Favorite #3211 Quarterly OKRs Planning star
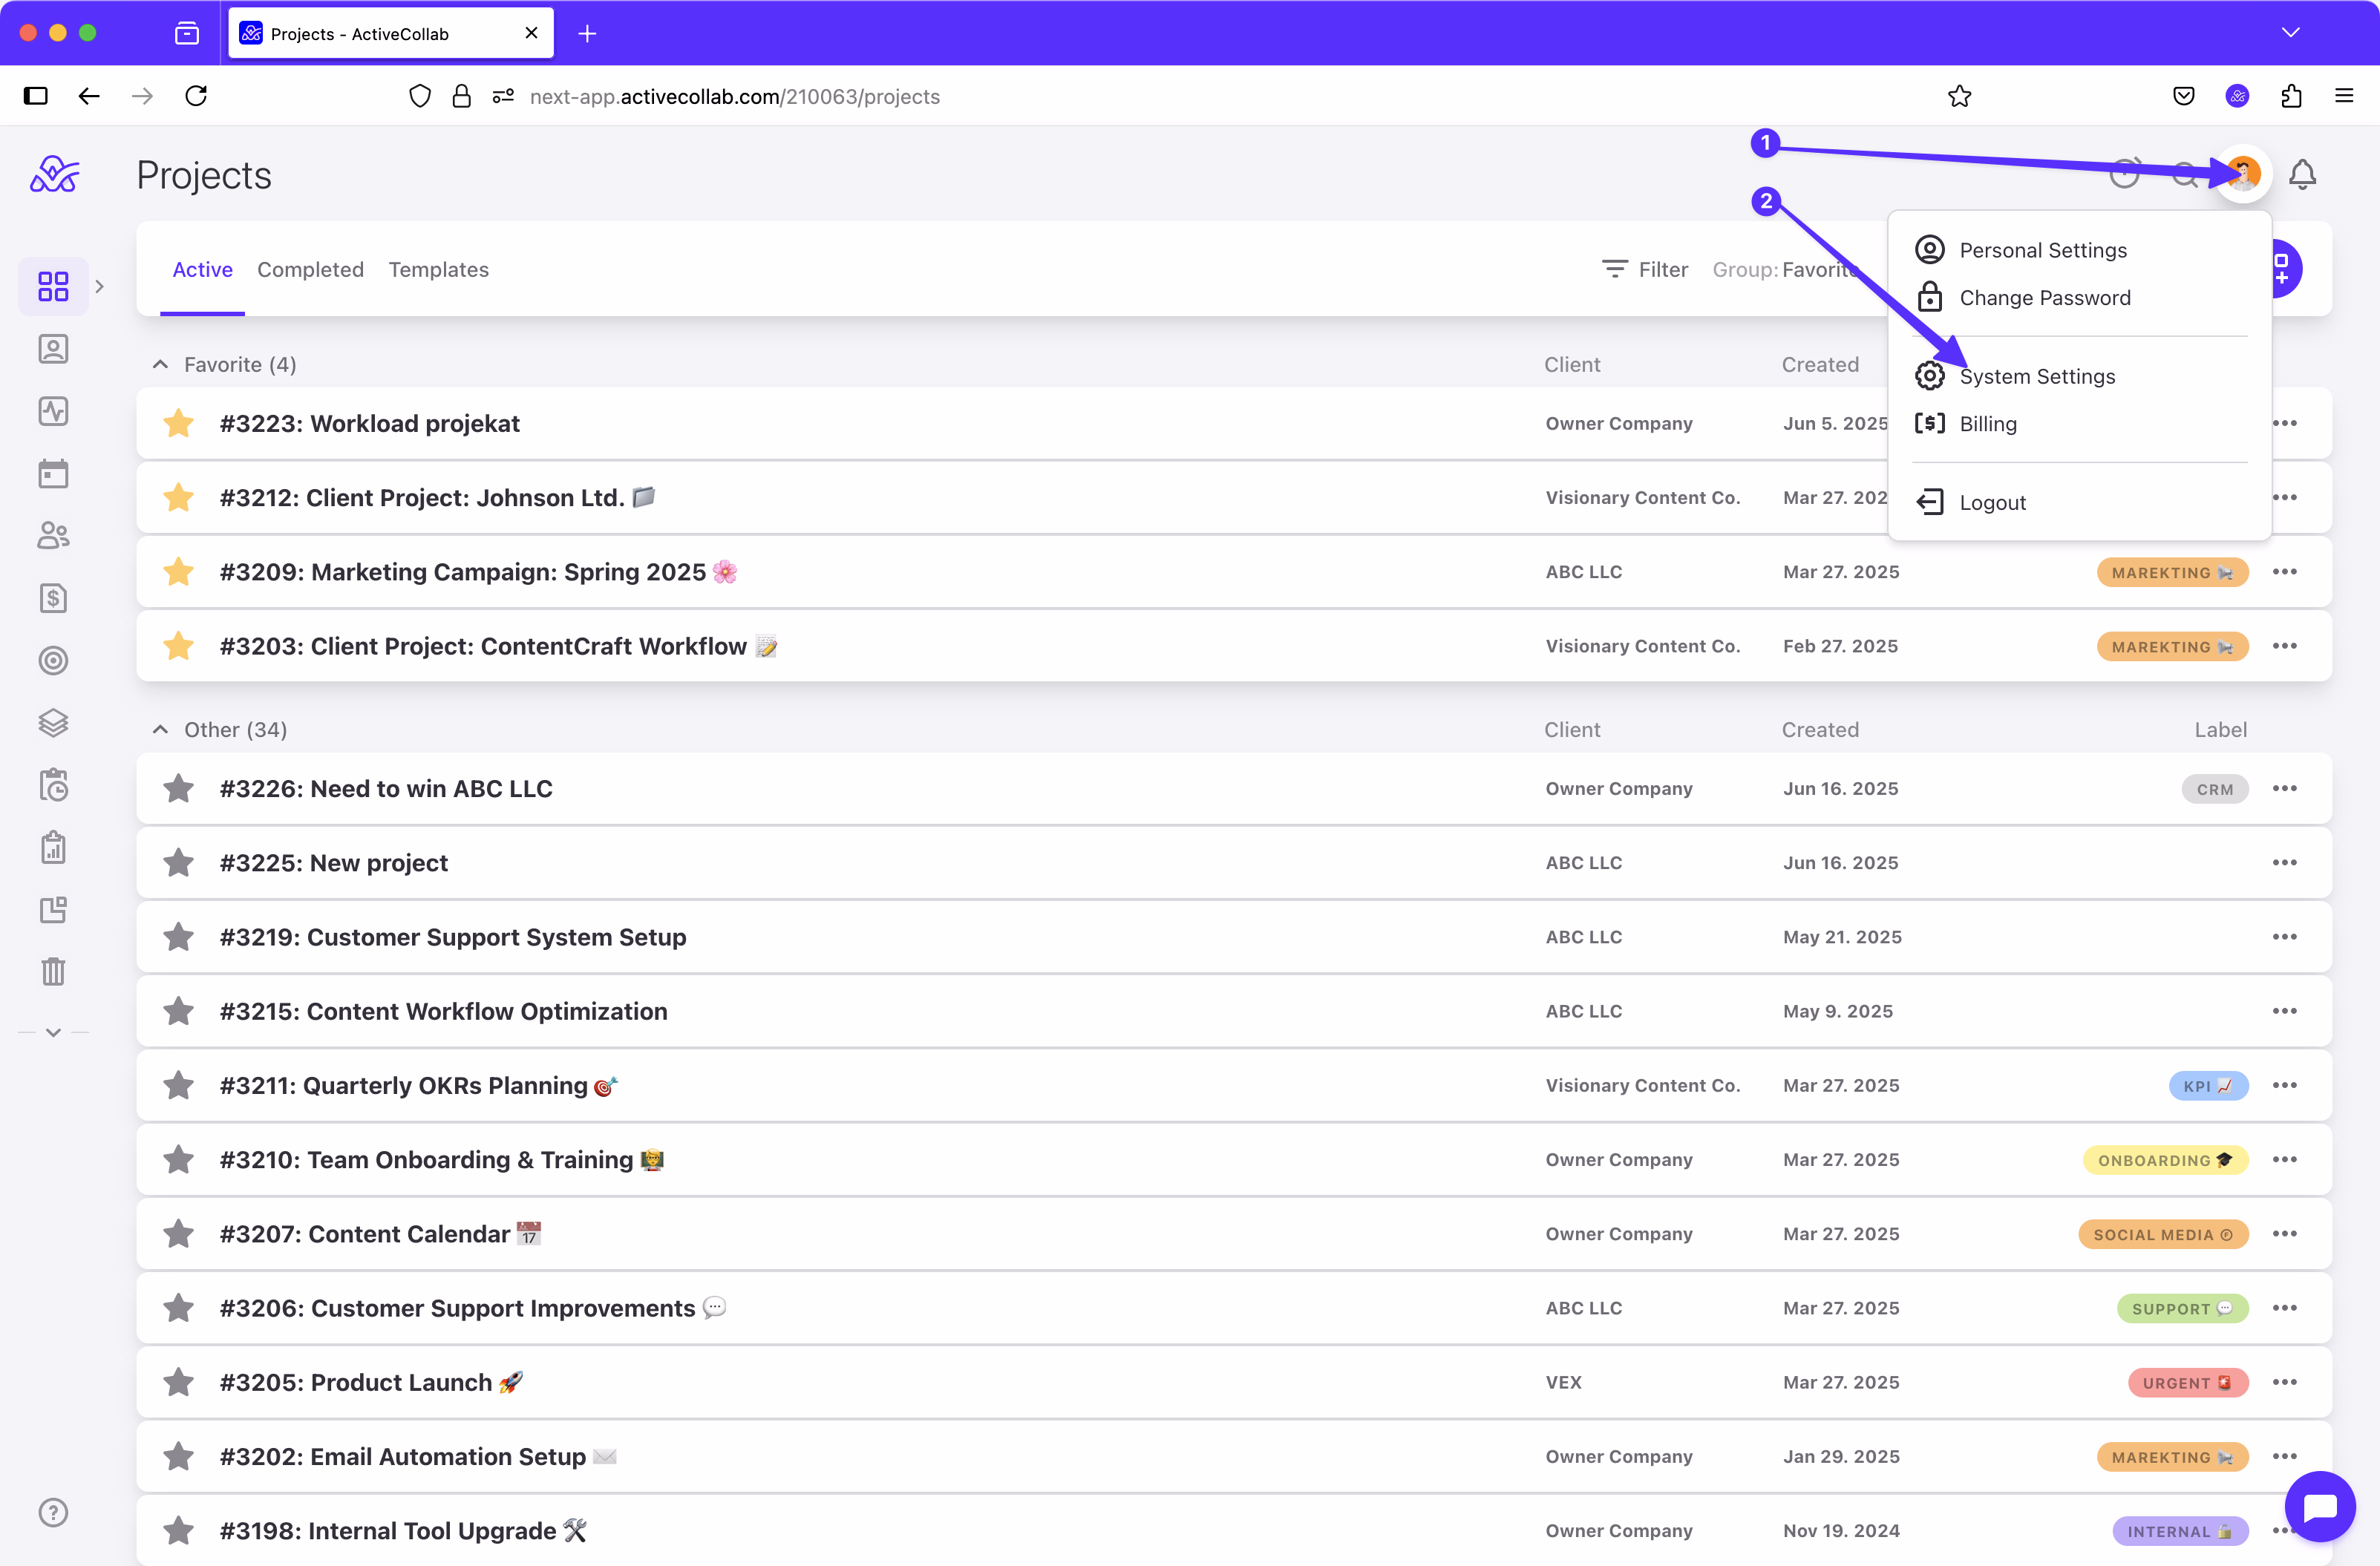Screen dimensions: 2380x1566 [178, 1085]
